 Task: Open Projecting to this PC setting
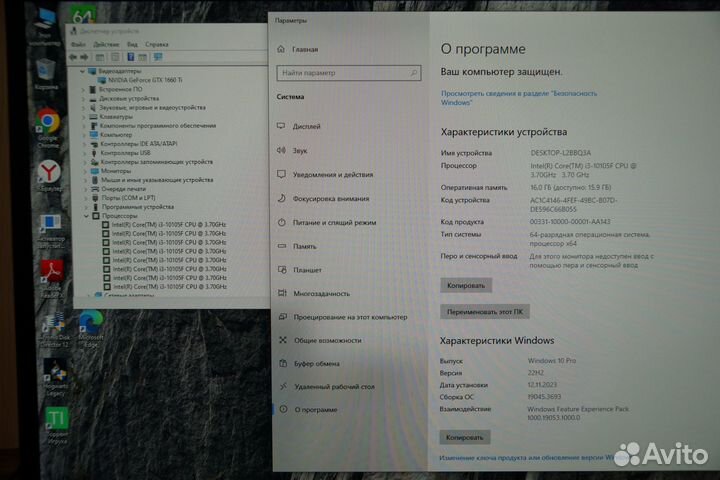pos(350,317)
